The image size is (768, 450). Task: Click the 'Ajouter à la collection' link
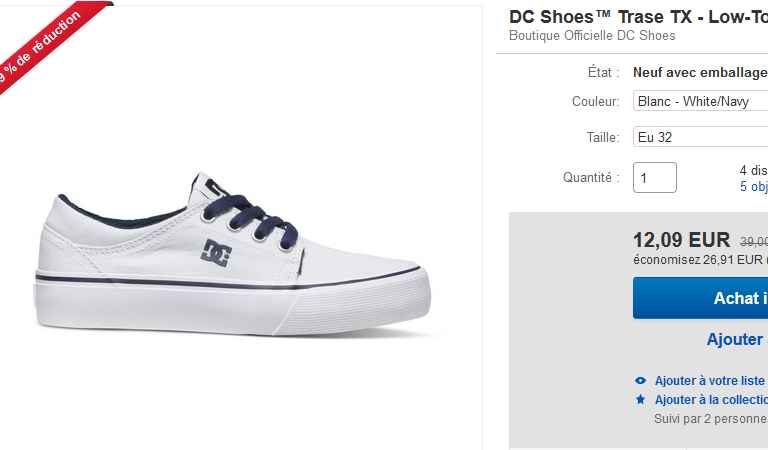pos(710,399)
